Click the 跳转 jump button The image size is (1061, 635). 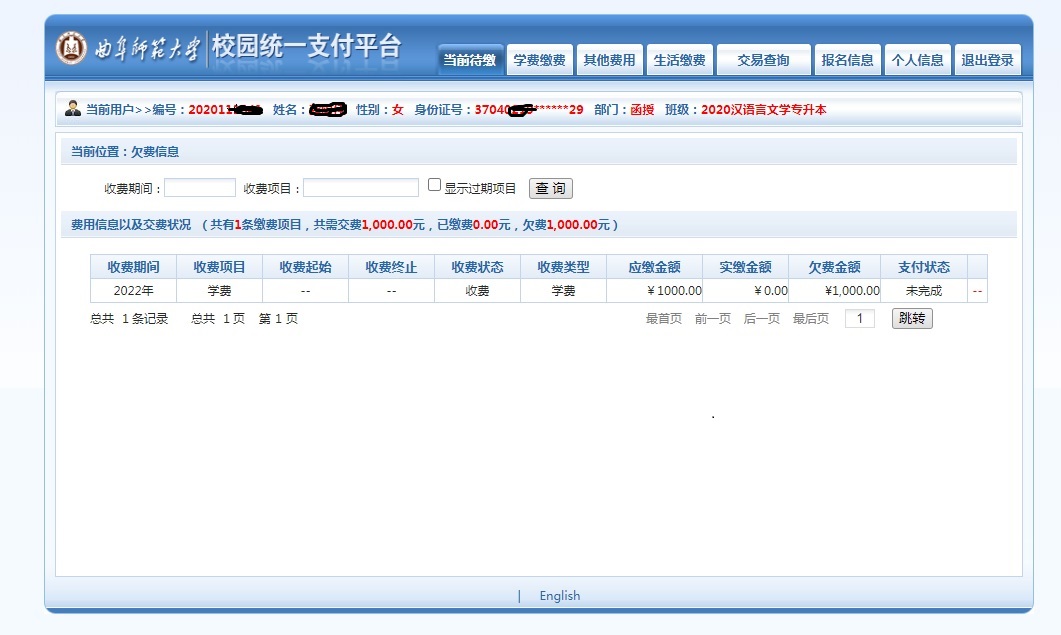[x=912, y=319]
